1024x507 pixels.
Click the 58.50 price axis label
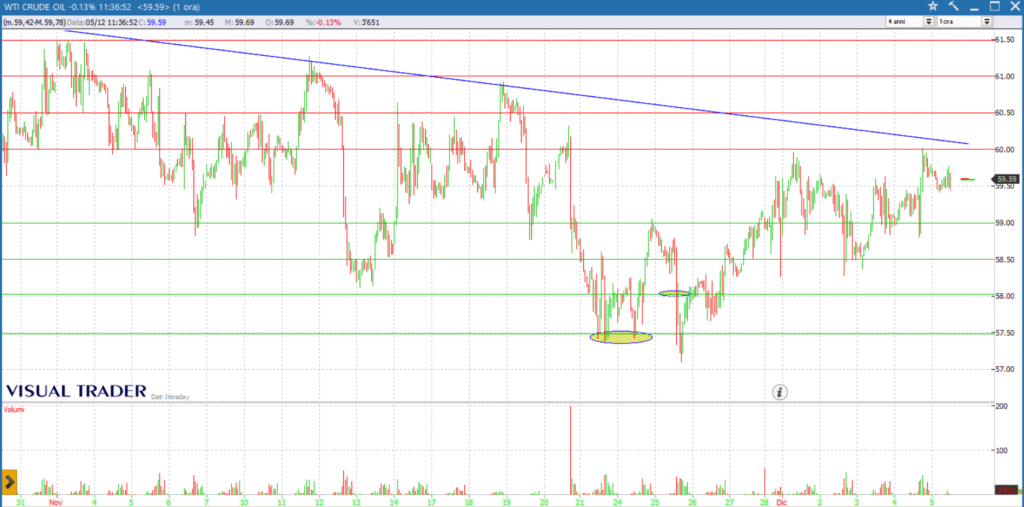[x=1004, y=259]
